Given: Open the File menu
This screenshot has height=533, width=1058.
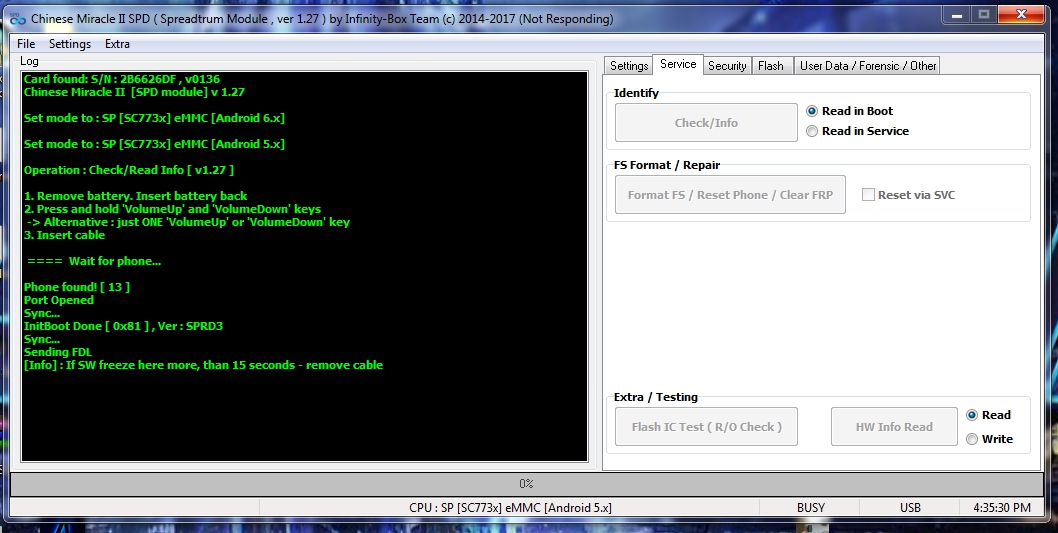Looking at the screenshot, I should [26, 44].
